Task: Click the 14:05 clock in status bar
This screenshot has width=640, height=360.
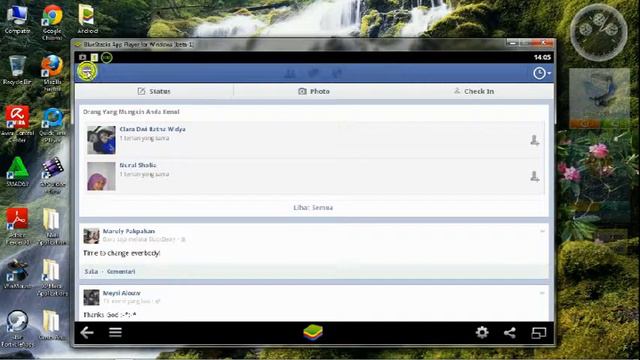Action: tap(542, 58)
